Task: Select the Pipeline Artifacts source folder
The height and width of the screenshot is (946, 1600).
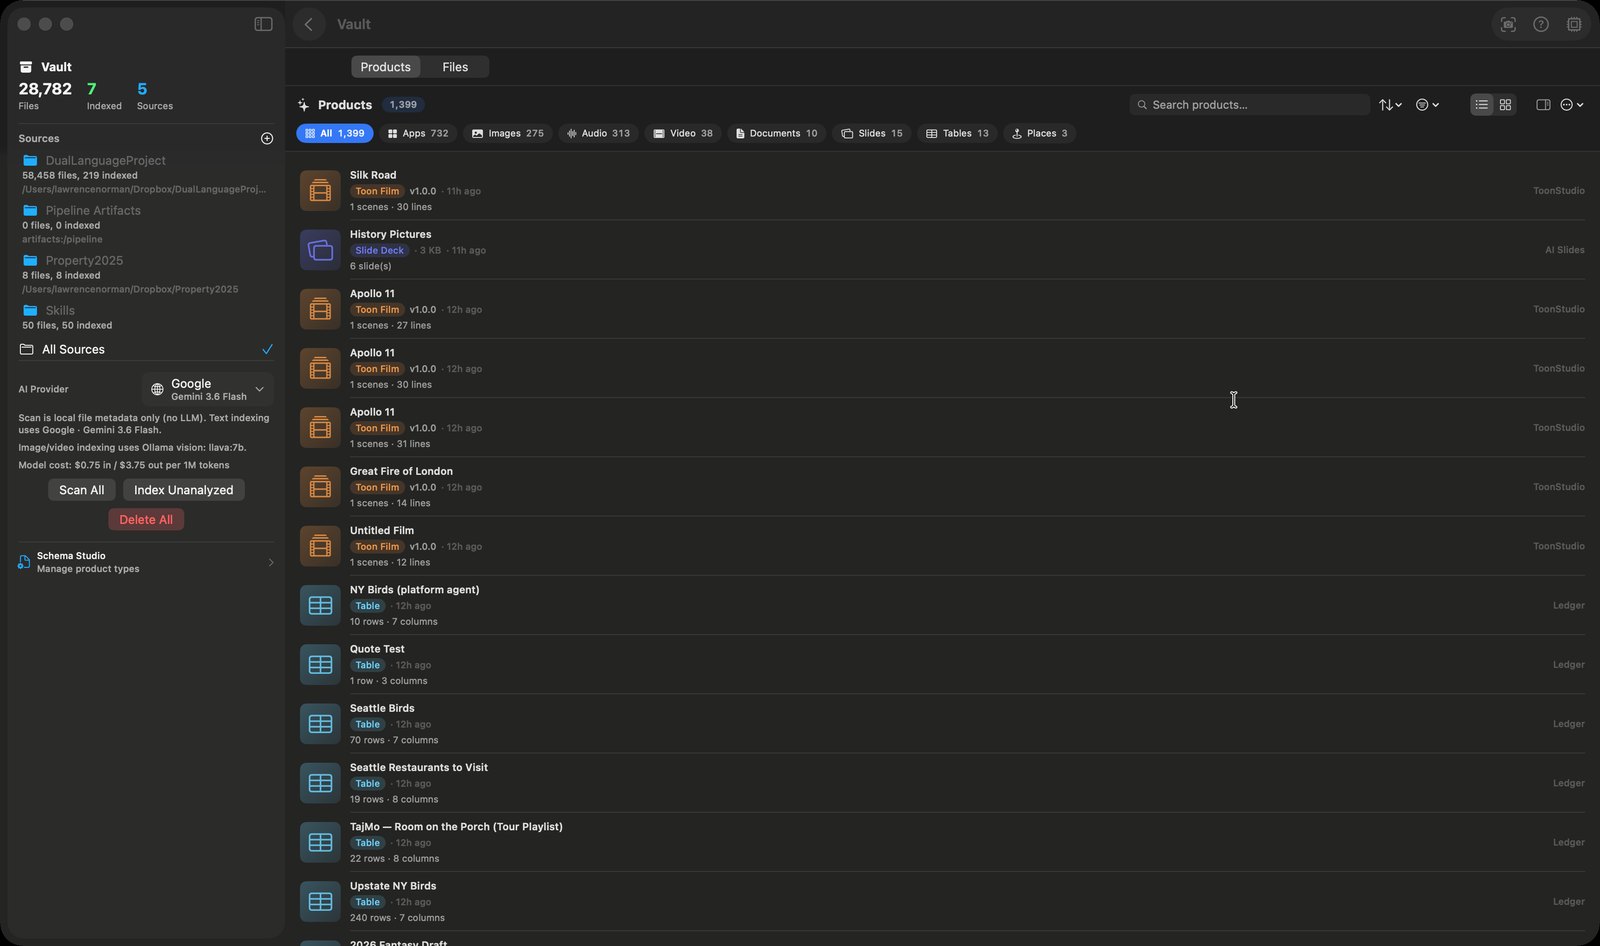Action: 146,224
